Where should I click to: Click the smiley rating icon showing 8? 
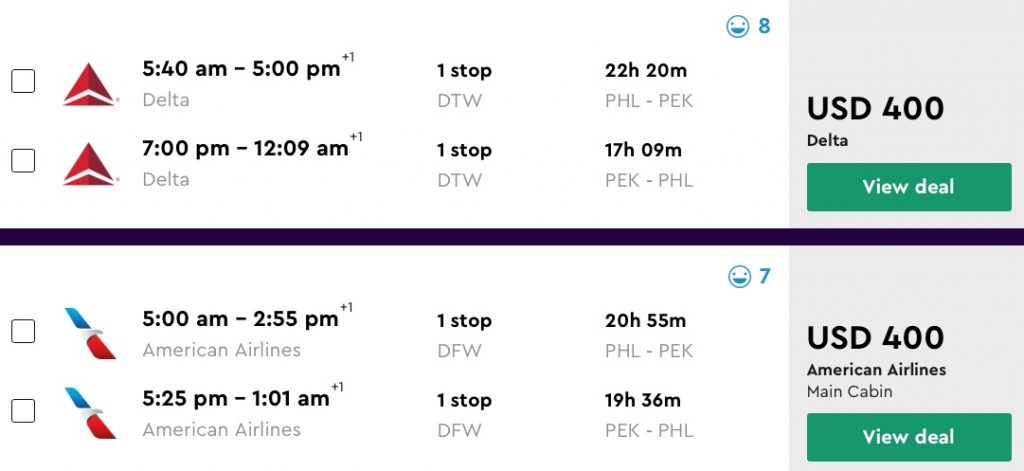[x=738, y=27]
